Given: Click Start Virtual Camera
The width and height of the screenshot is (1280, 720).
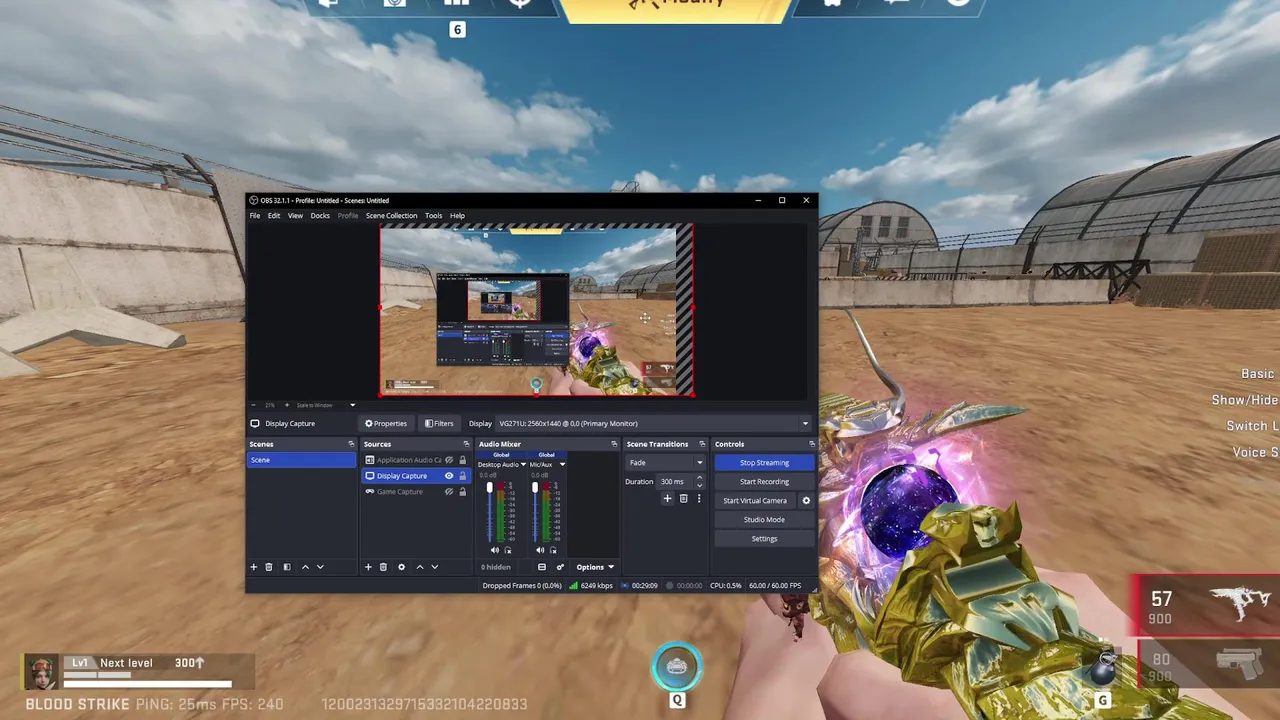Looking at the screenshot, I should click(x=755, y=501).
